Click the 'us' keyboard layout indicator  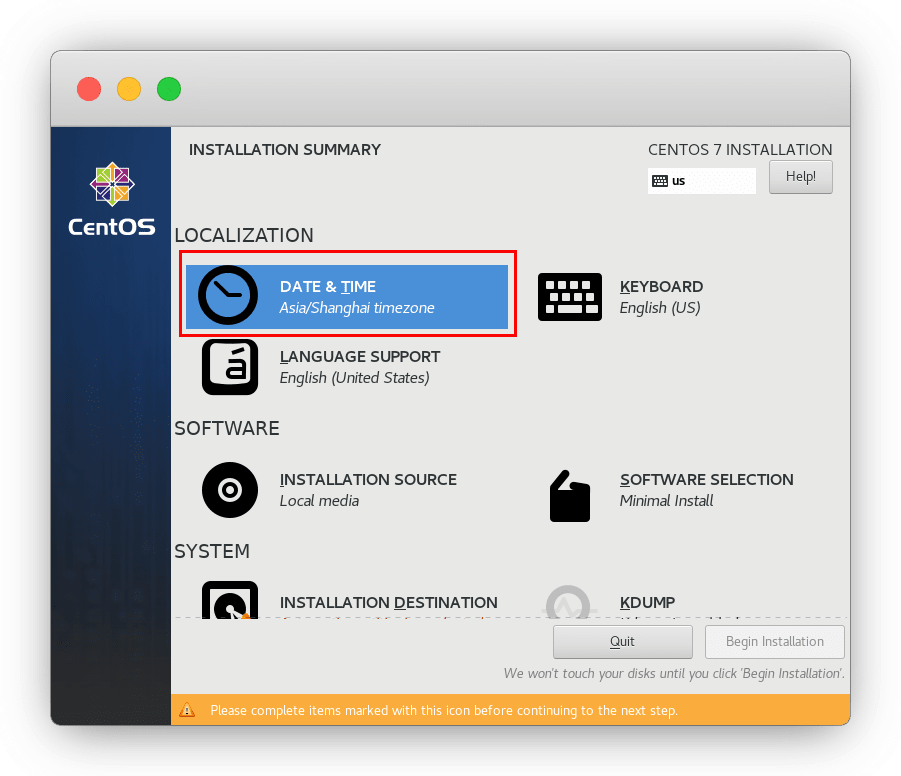point(701,181)
